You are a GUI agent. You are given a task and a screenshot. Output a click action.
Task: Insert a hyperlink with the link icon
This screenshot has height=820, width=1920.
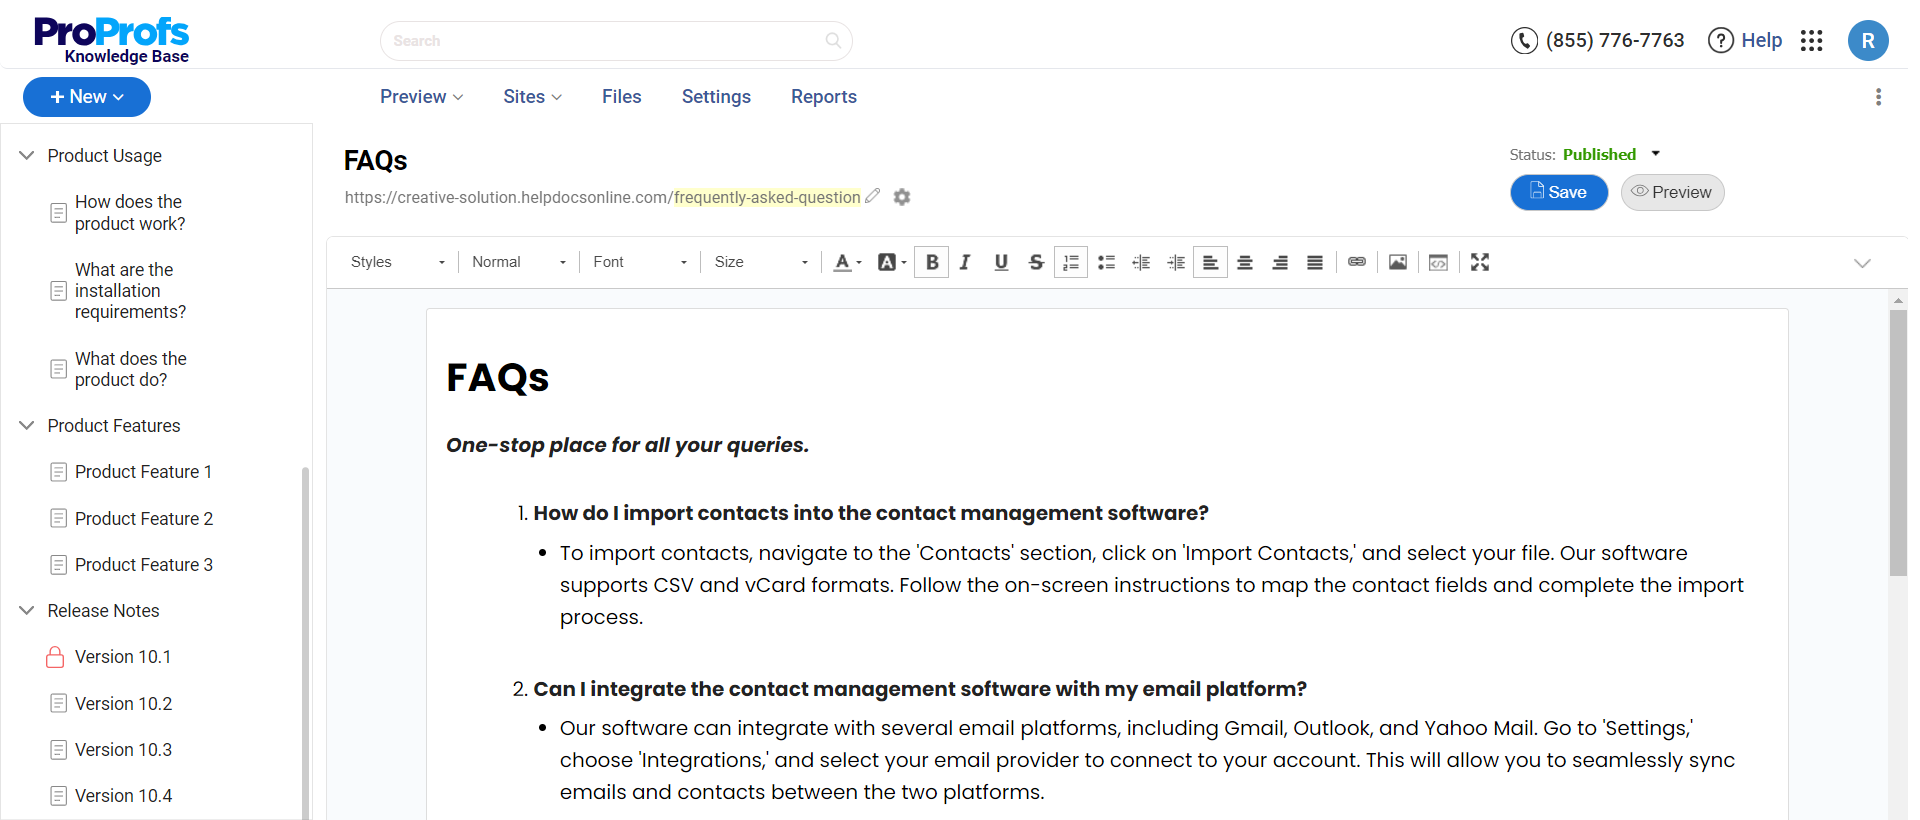1357,262
